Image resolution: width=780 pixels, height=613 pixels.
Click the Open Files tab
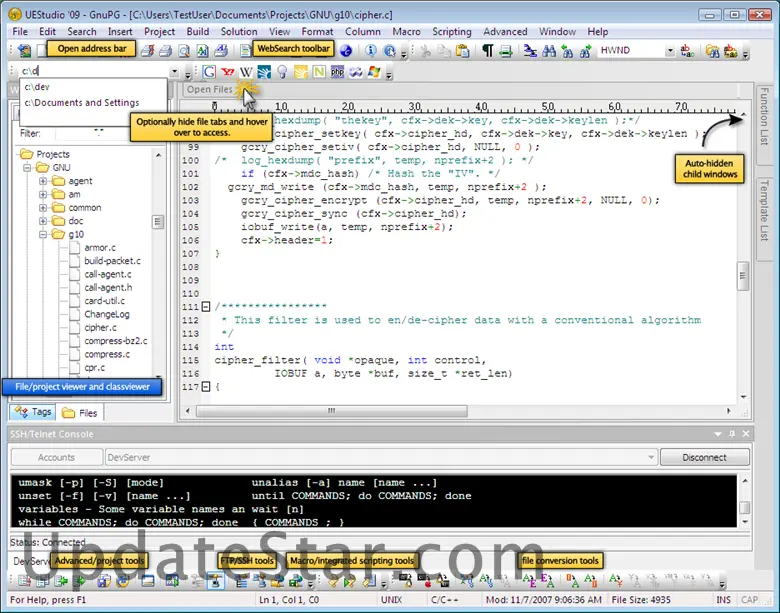(209, 90)
